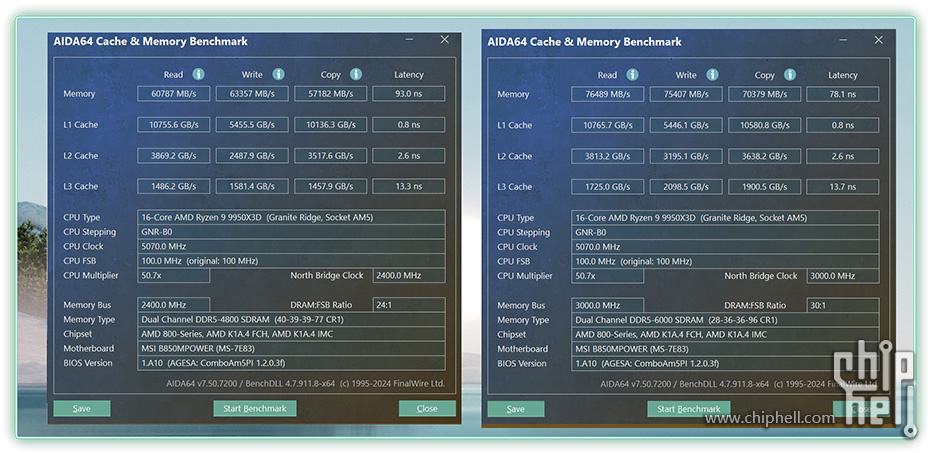Click DRAM:FSB Ratio 24:1 value
Image resolution: width=931 pixels, height=453 pixels.
408,305
